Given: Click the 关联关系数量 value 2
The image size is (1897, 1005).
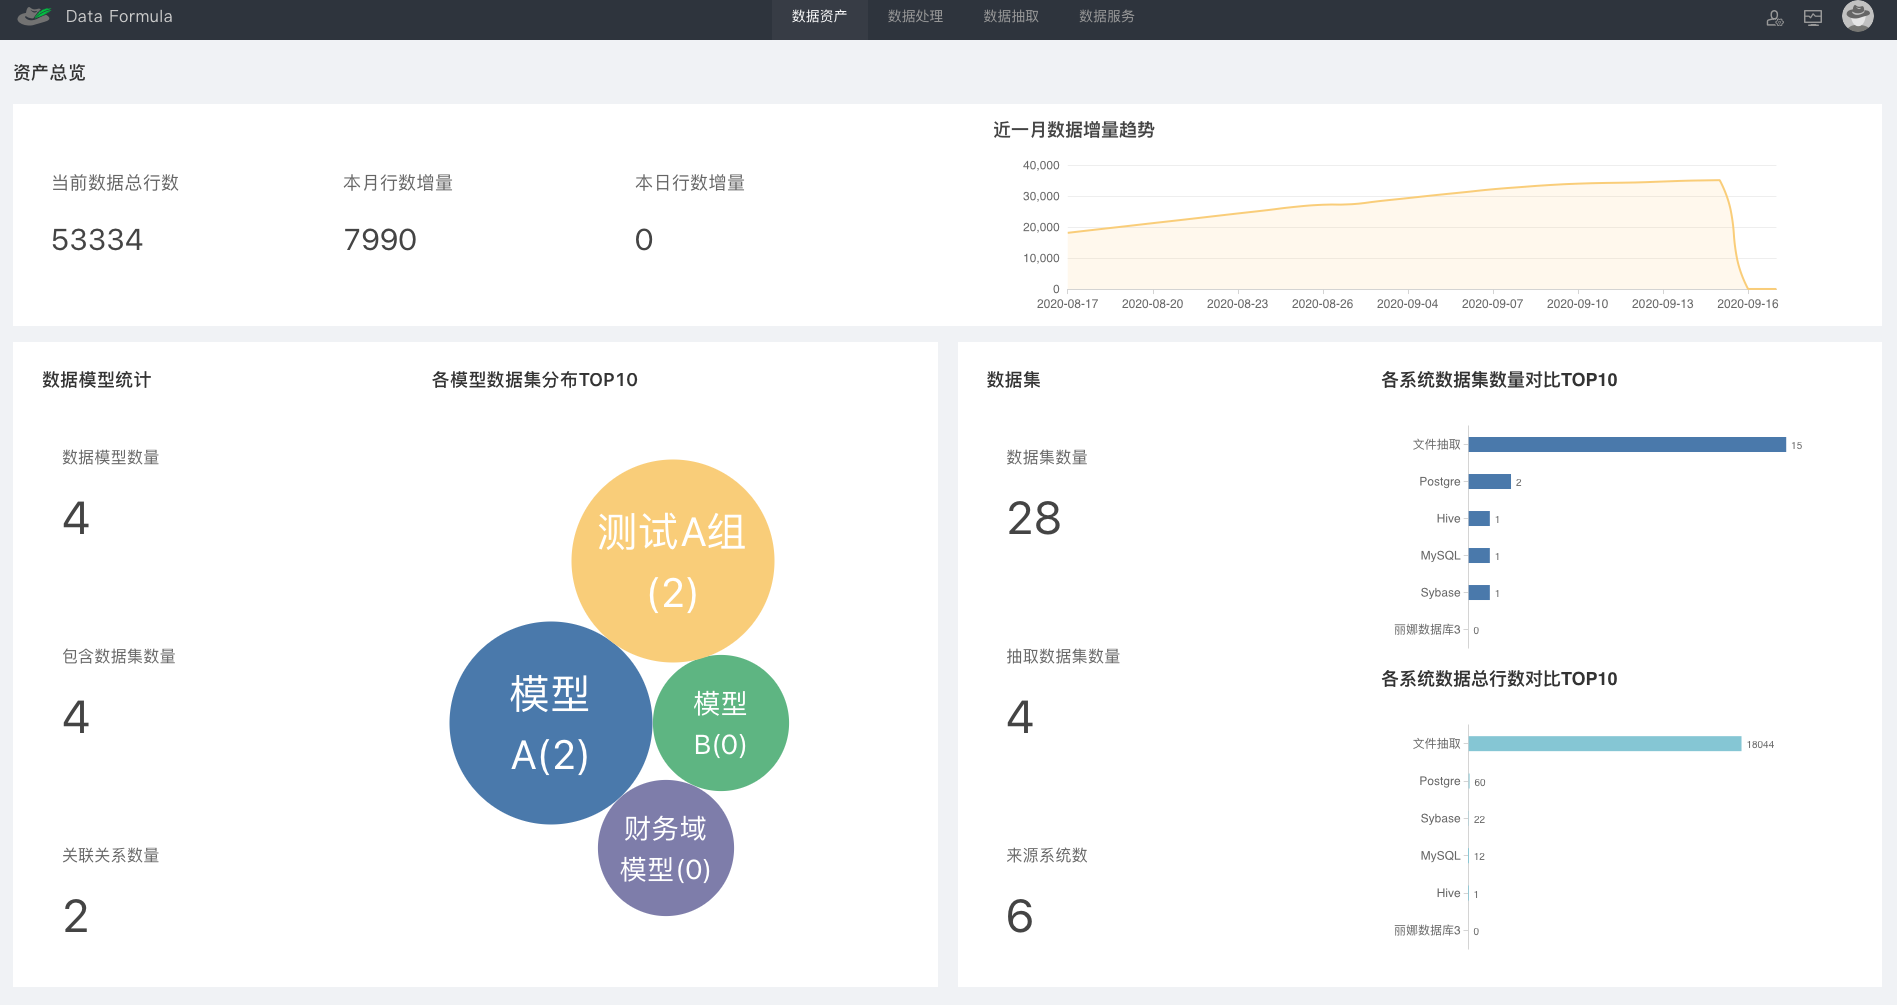Looking at the screenshot, I should (x=76, y=916).
